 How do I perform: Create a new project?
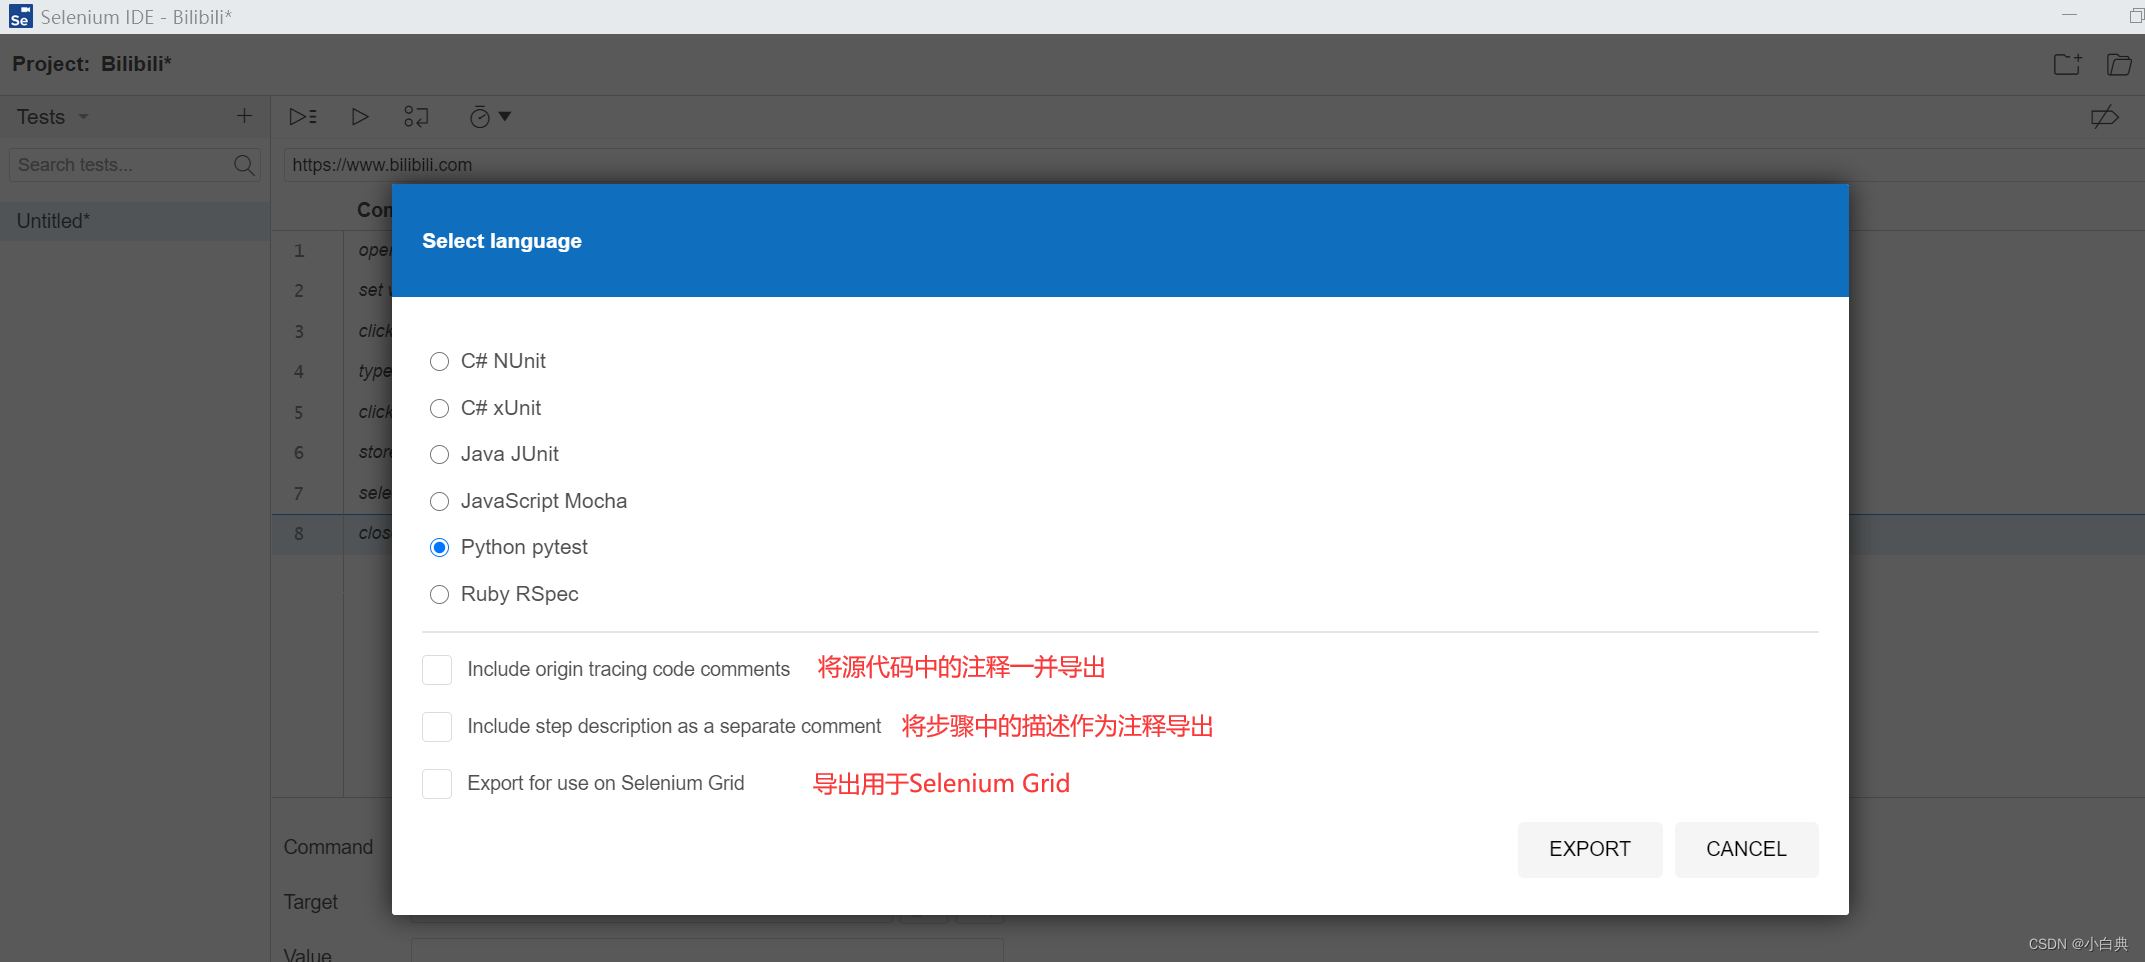(2067, 63)
